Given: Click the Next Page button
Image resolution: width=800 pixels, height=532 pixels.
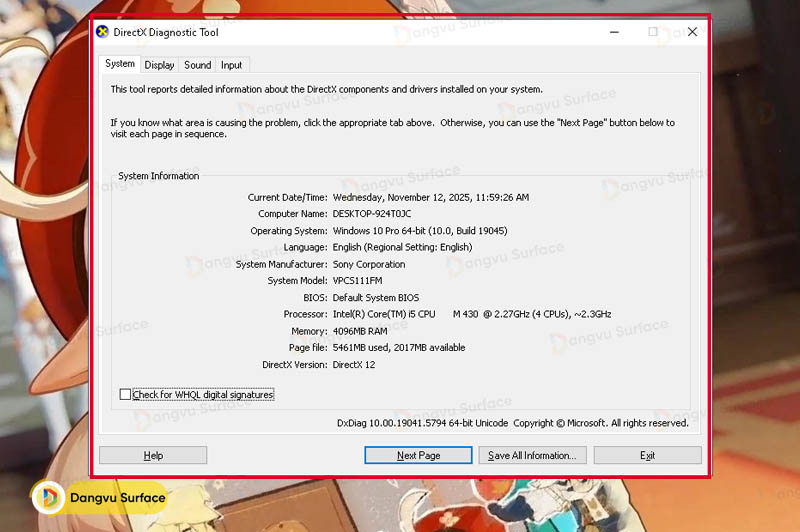Looking at the screenshot, I should pyautogui.click(x=418, y=455).
